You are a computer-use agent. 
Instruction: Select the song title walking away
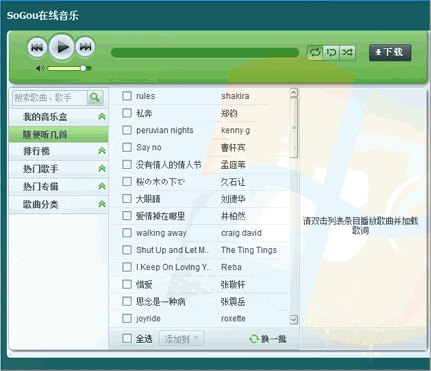point(161,233)
